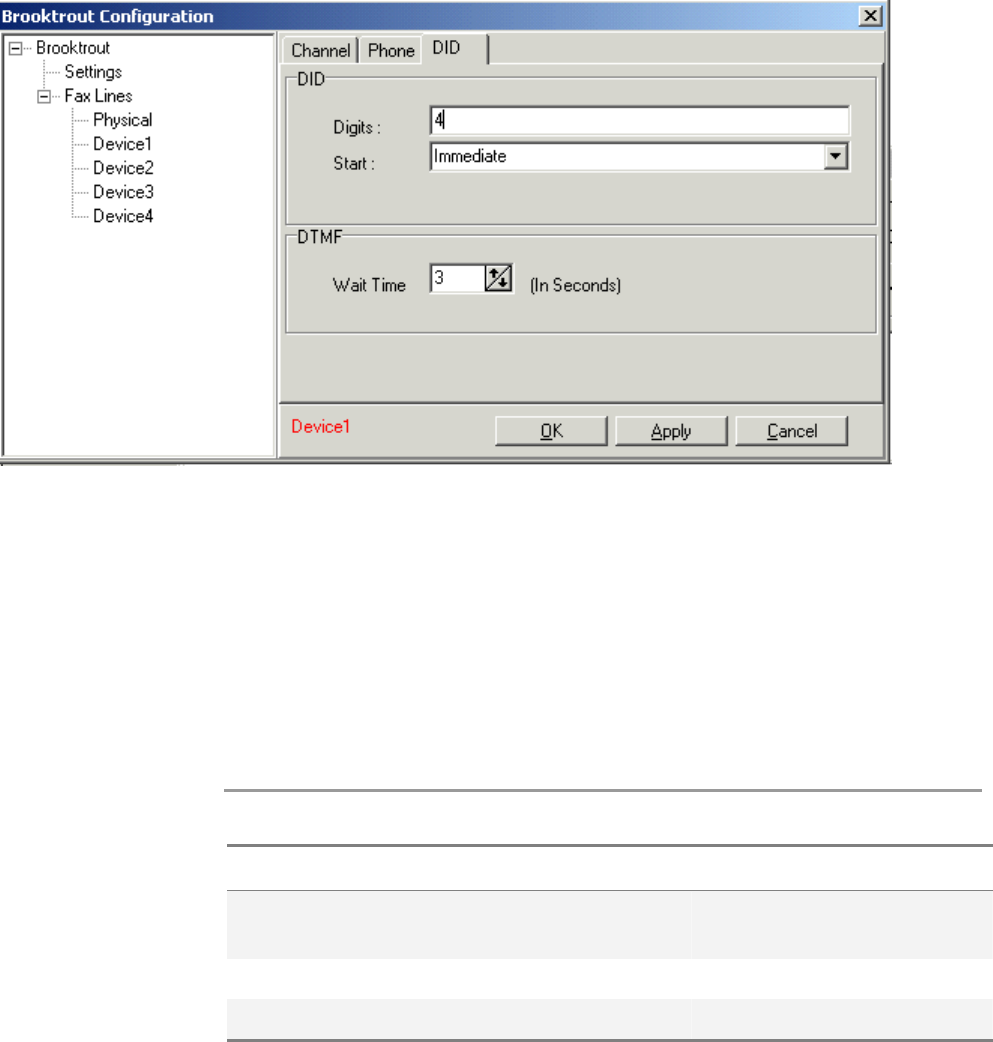Viewport: 993px width, 1042px height.
Task: Select Physical under Fax Lines
Action: 122,120
